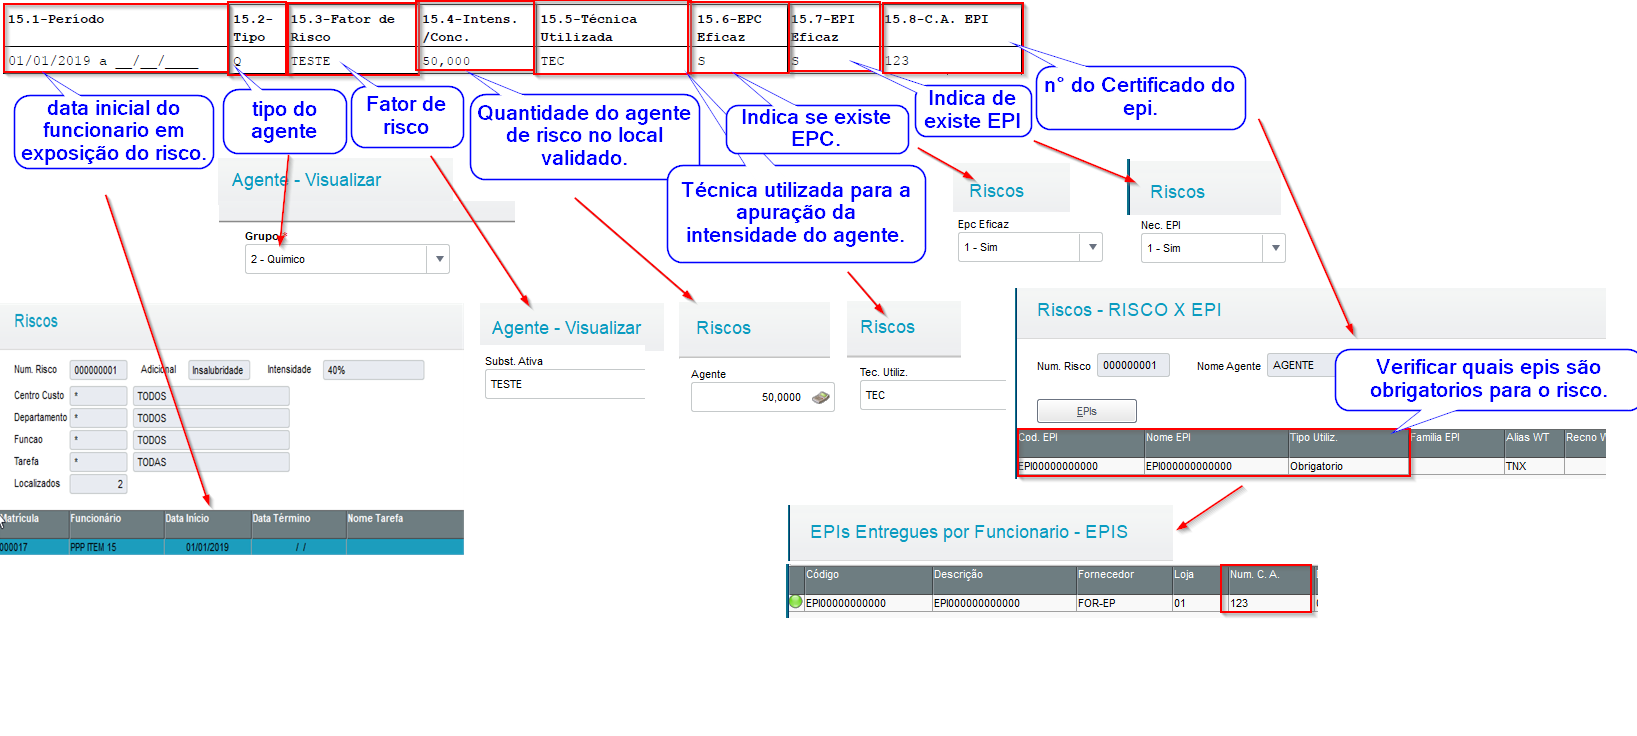Click the 15.1-Período value 01/01/2019
This screenshot has width=1637, height=736.
49,61
